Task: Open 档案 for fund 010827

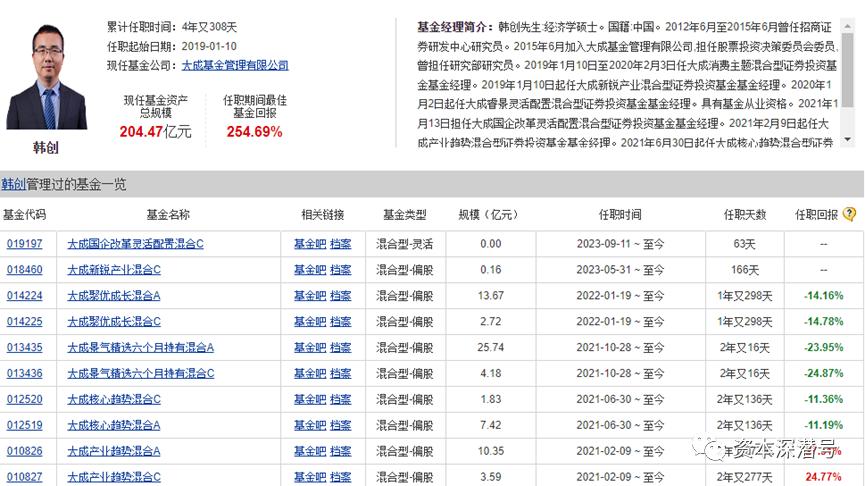Action: click(x=340, y=477)
